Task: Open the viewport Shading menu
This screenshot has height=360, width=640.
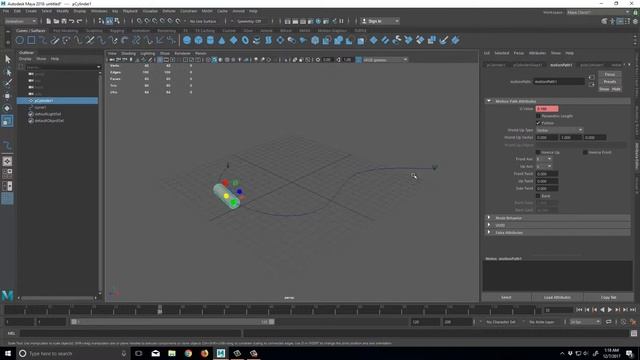Action: click(128, 53)
